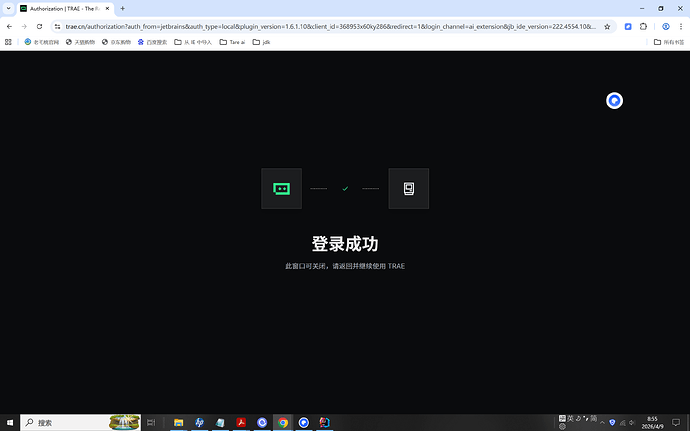
Task: Go back to the previous page
Action: tap(9, 26)
